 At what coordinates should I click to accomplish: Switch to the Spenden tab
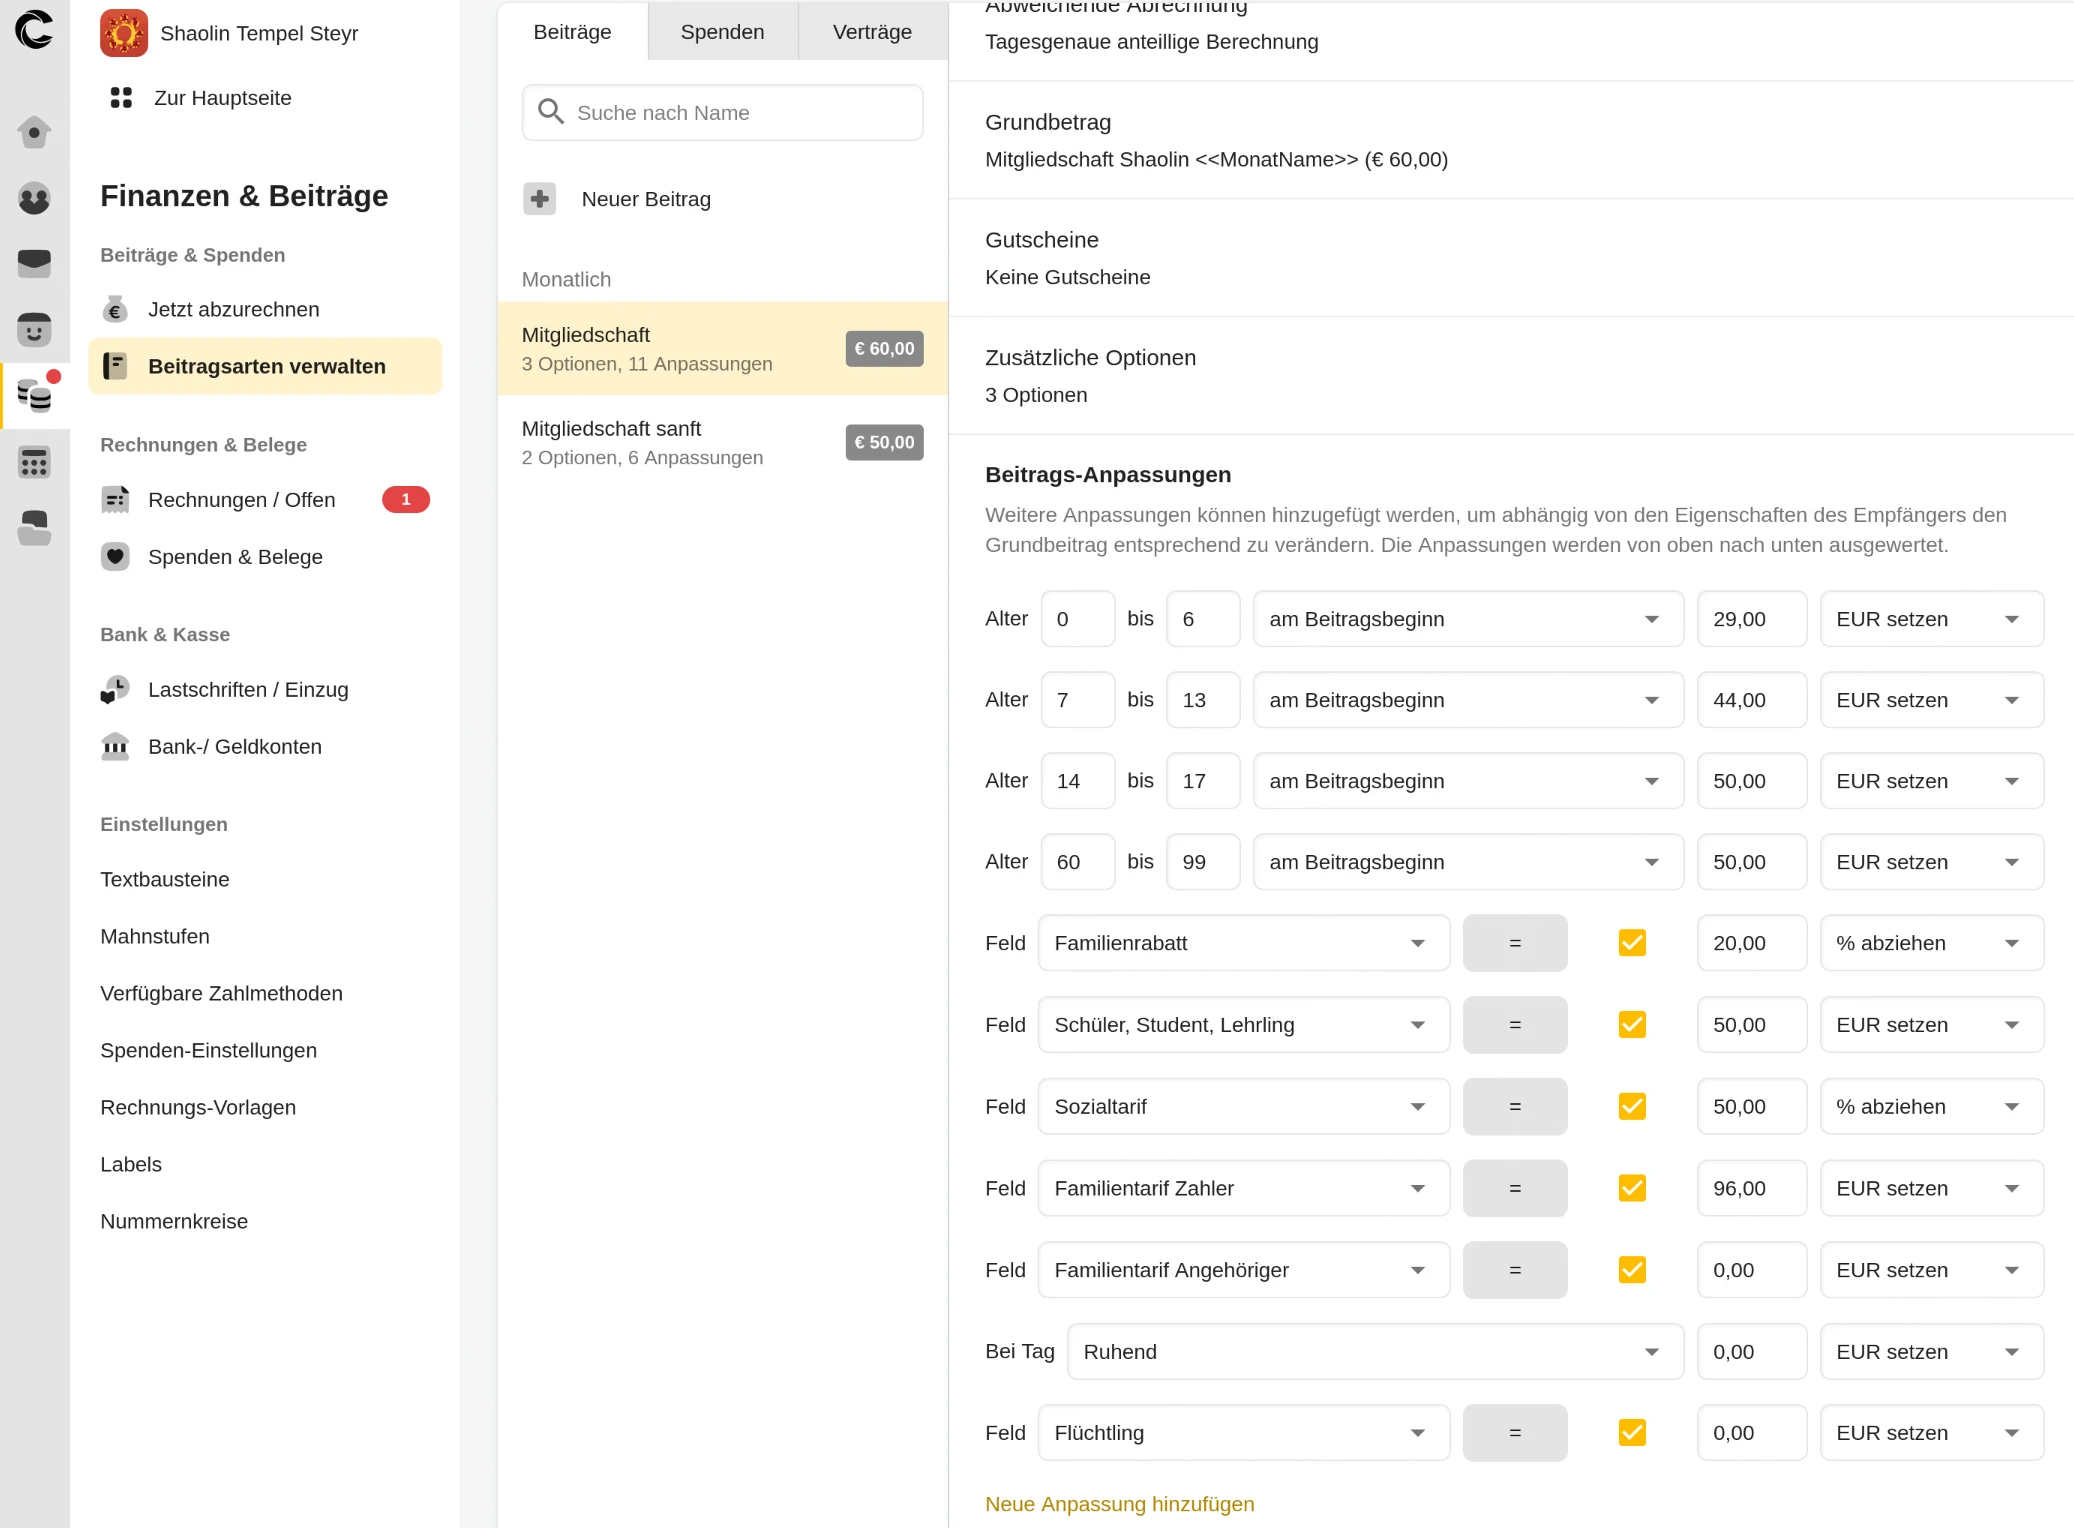(722, 32)
